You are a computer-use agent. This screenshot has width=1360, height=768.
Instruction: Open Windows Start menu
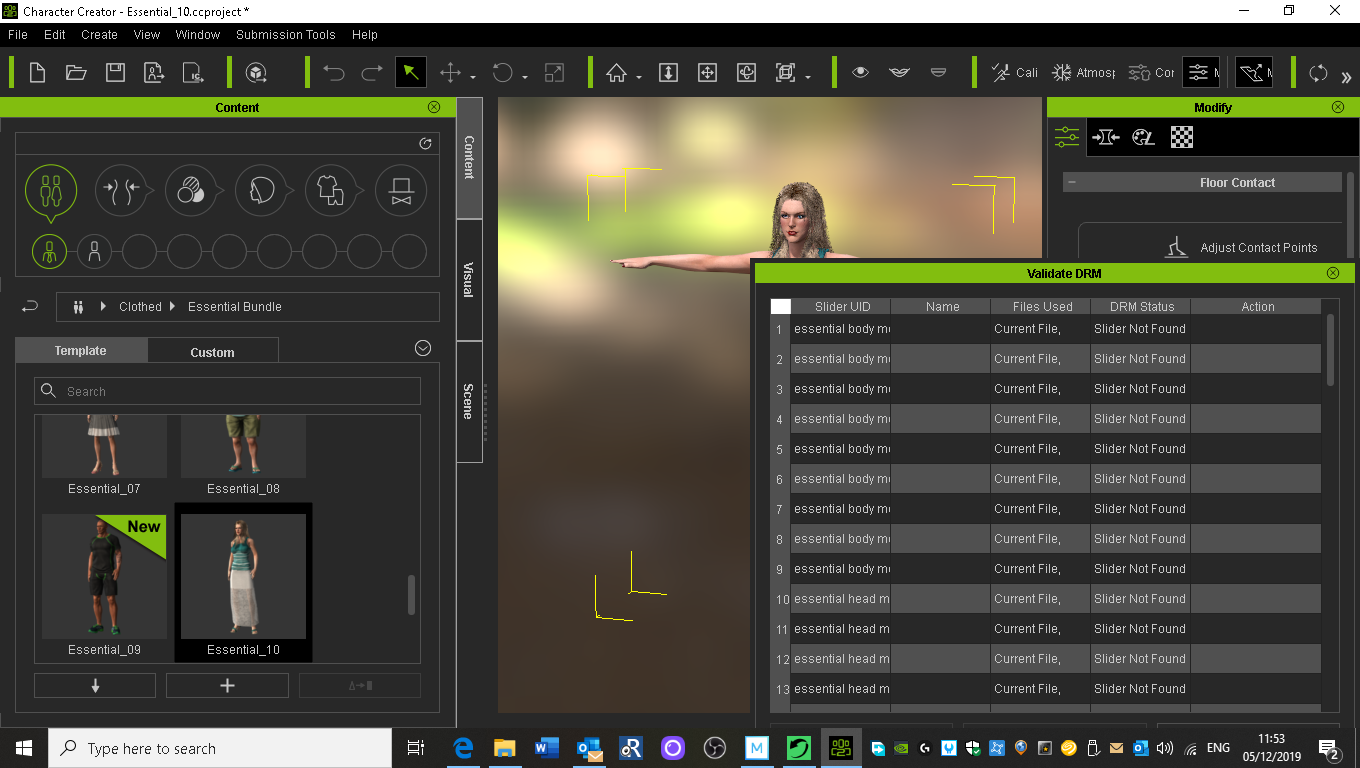coord(24,748)
